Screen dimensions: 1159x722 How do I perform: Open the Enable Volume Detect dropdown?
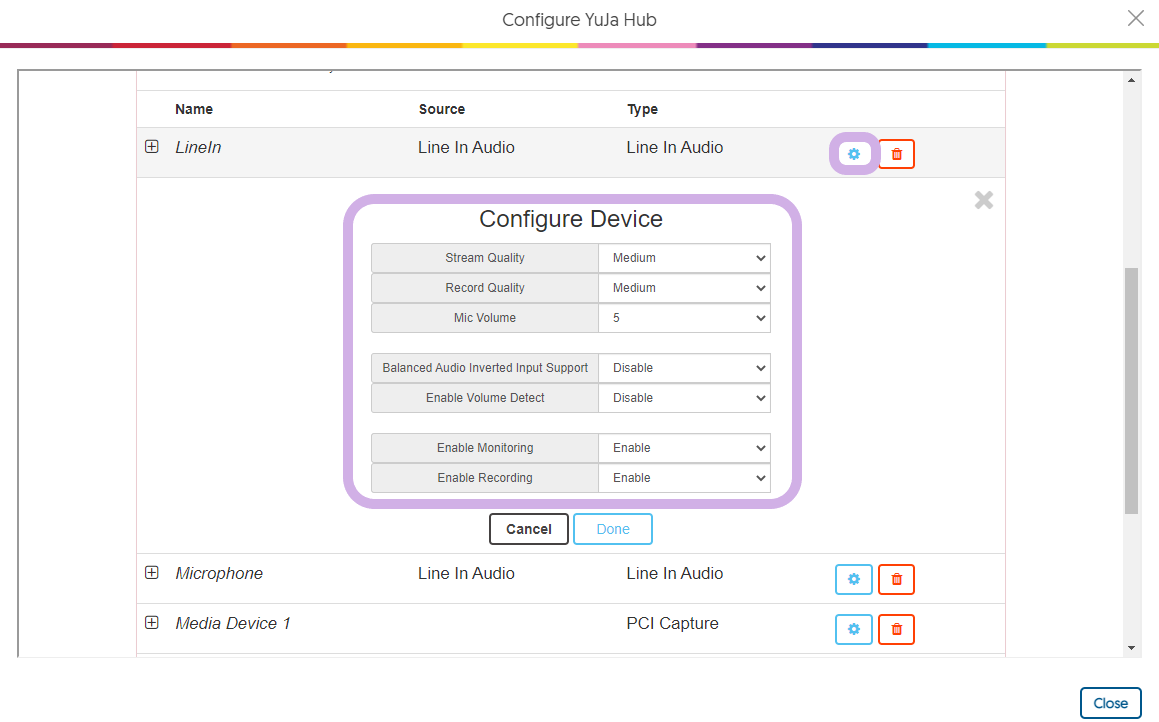(x=685, y=398)
